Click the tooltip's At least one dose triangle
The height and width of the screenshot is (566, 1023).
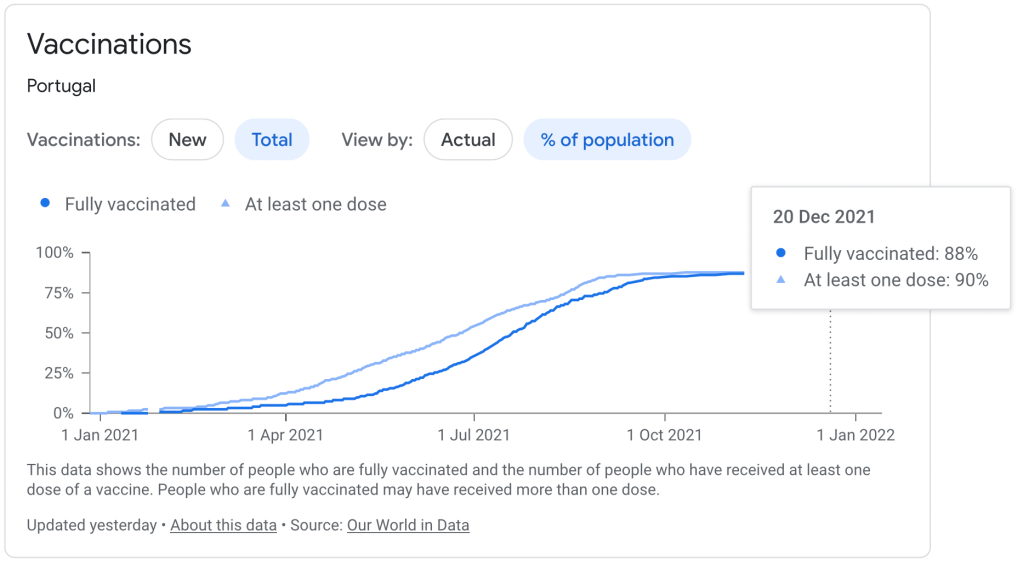[781, 281]
